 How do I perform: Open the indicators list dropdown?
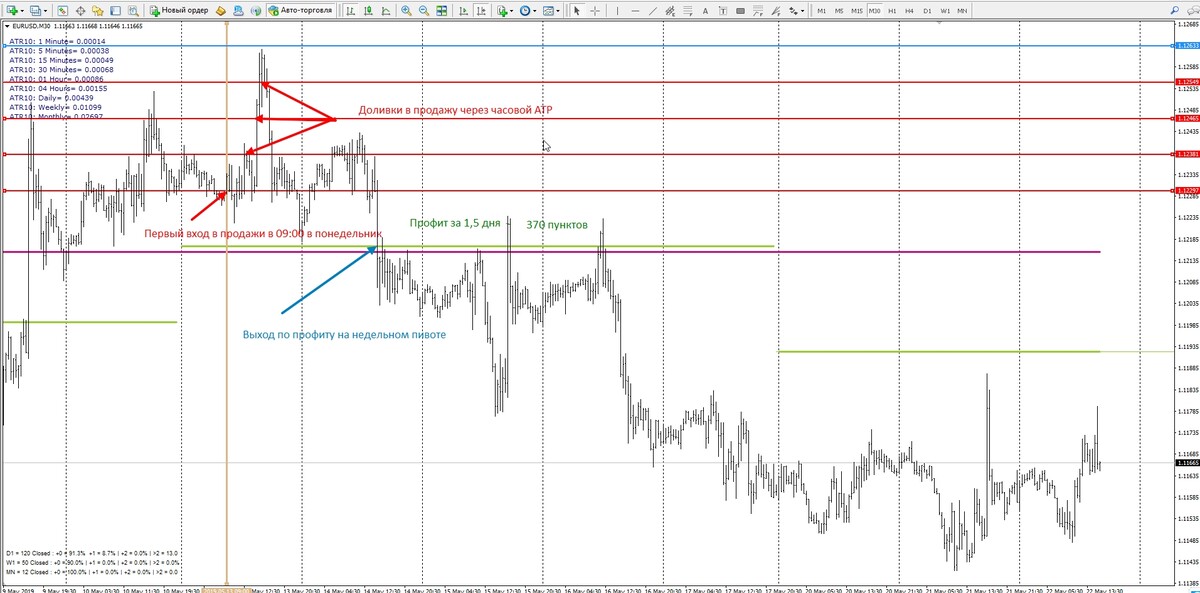(512, 10)
